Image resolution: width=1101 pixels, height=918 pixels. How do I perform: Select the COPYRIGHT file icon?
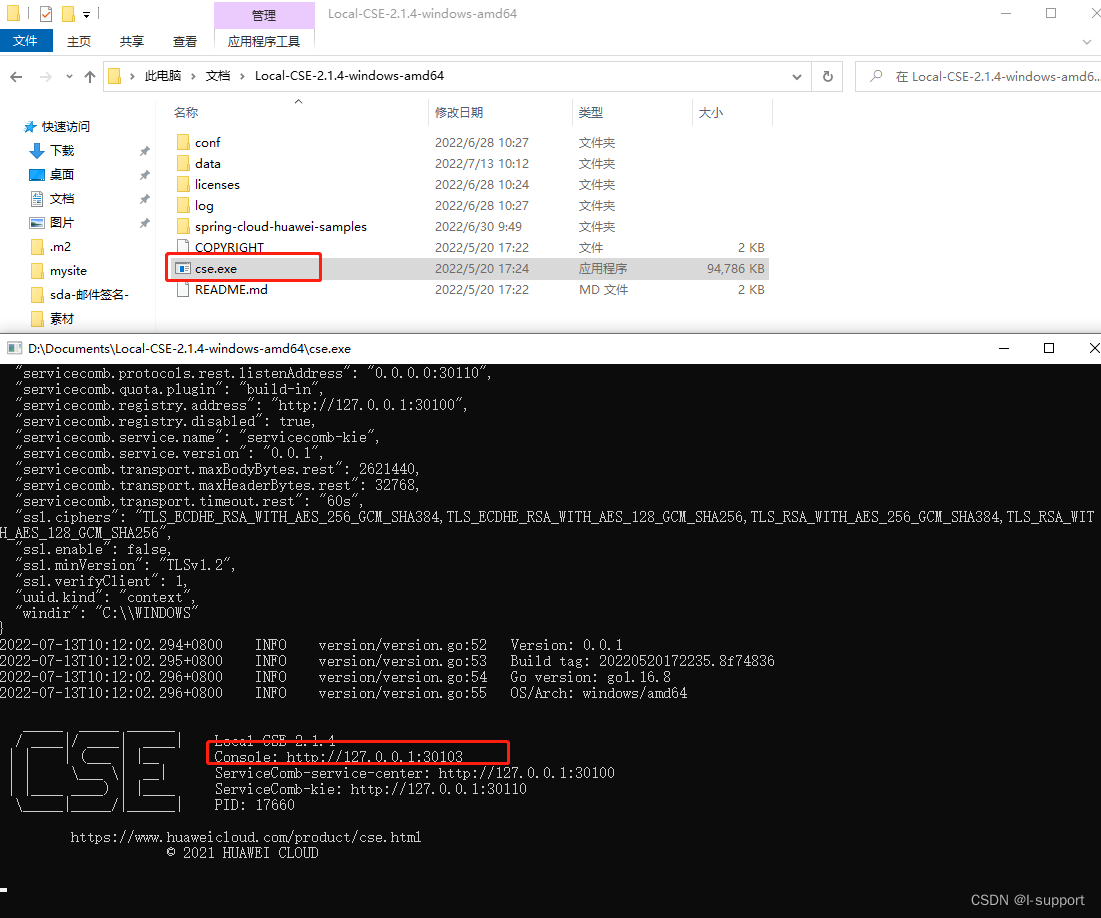coord(183,247)
